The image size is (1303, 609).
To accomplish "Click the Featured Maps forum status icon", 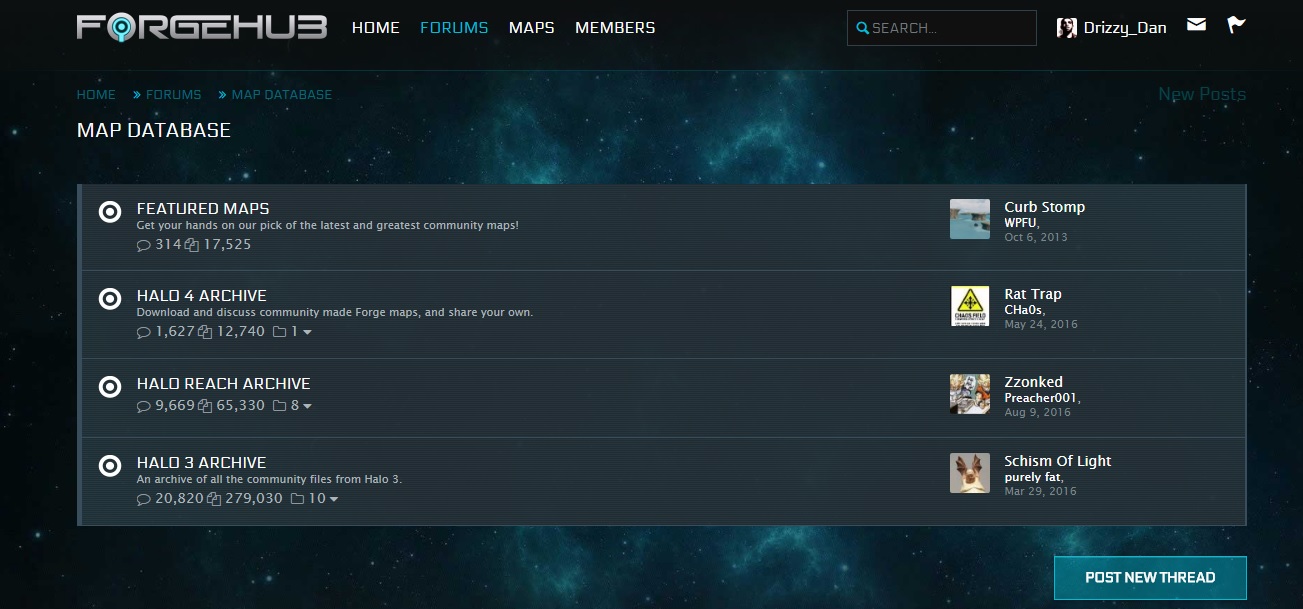I will [110, 212].
